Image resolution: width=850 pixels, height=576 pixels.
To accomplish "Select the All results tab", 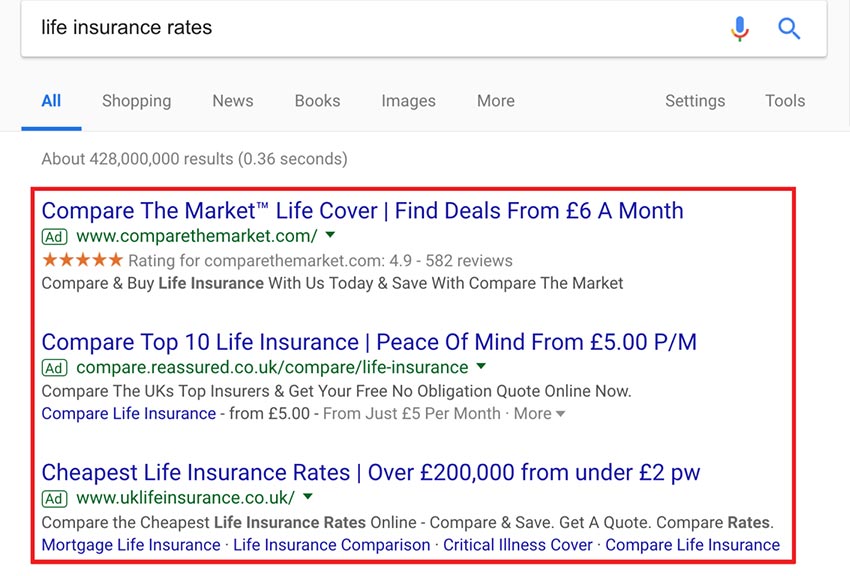I will [51, 101].
